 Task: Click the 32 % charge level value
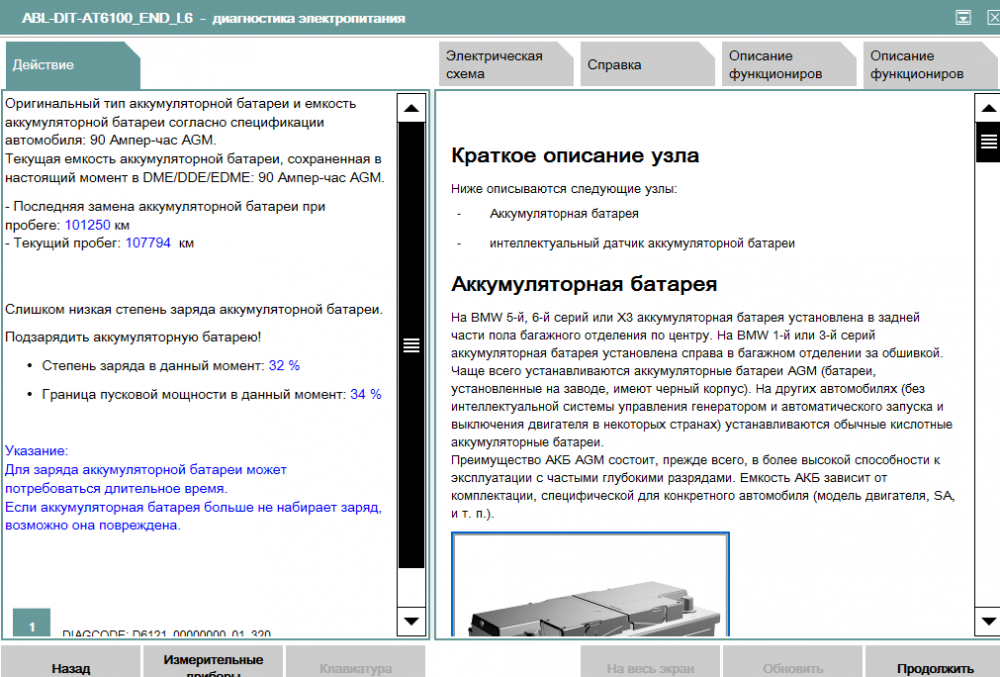(x=284, y=365)
